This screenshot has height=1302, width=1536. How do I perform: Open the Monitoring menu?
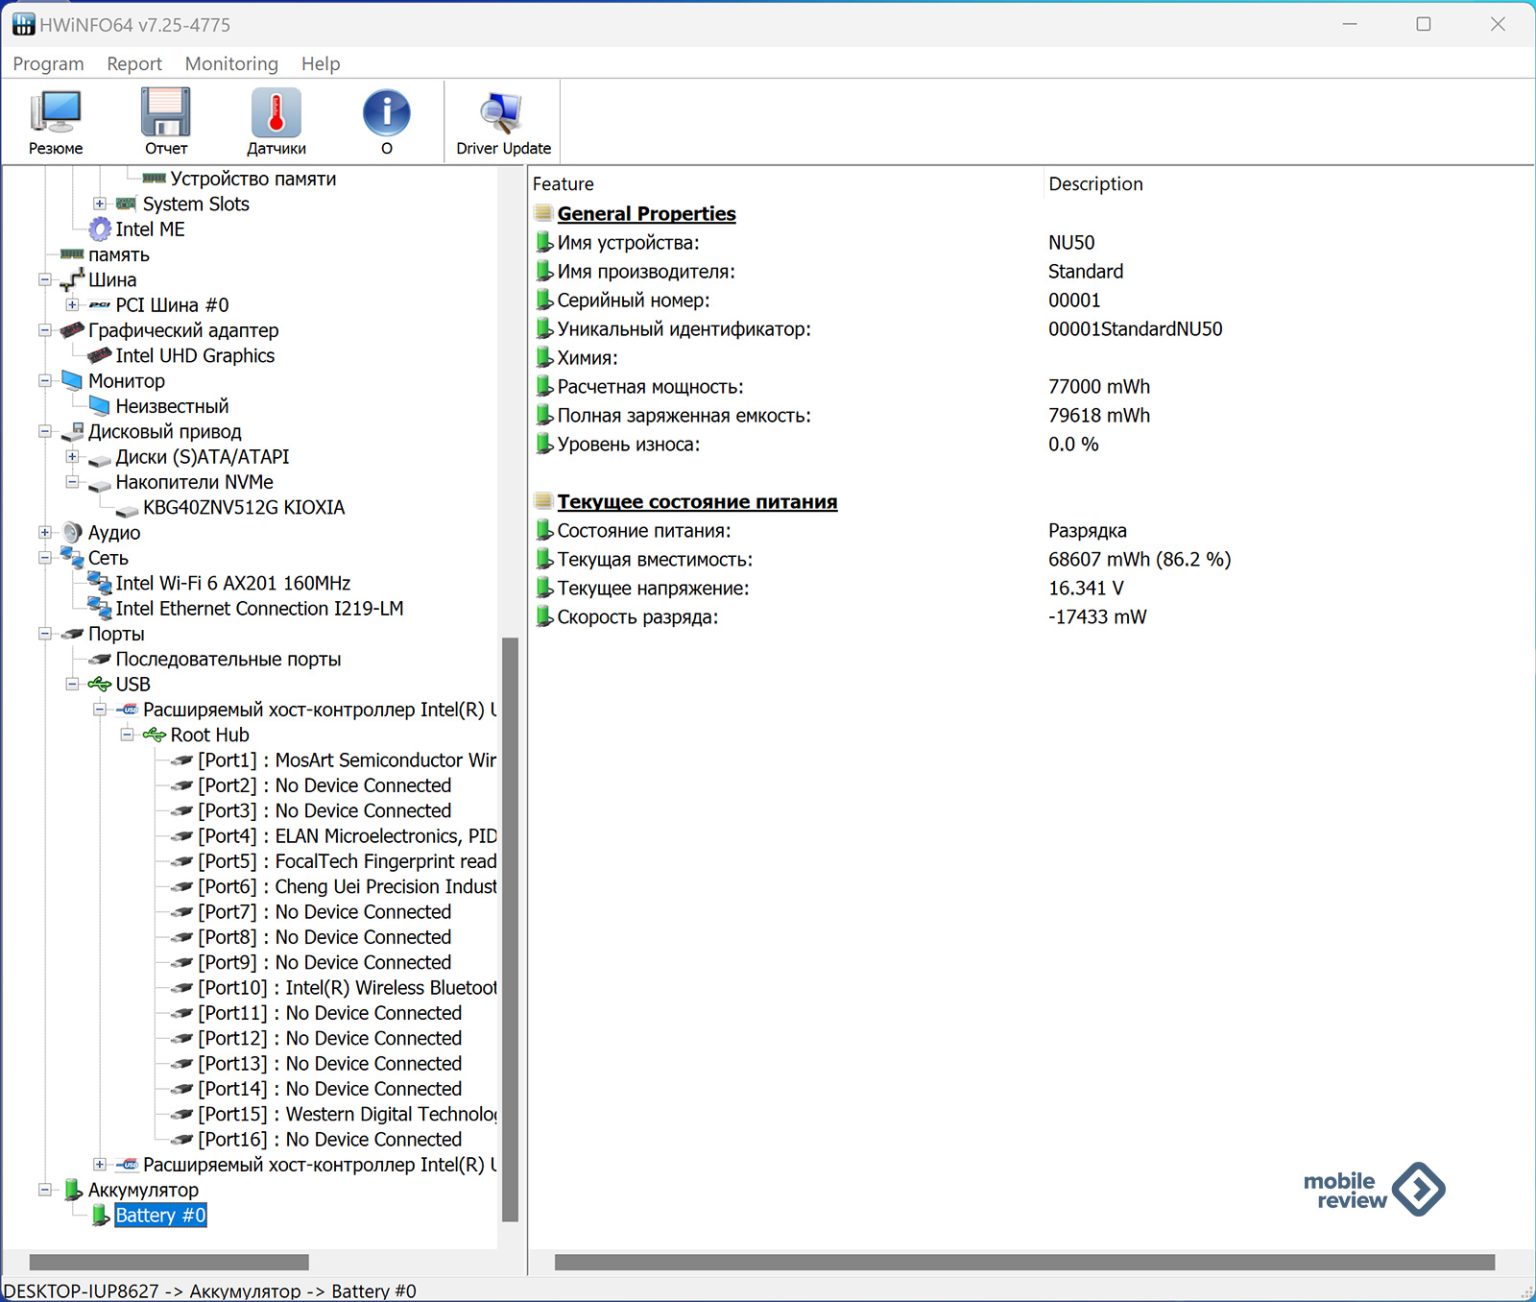click(x=231, y=64)
